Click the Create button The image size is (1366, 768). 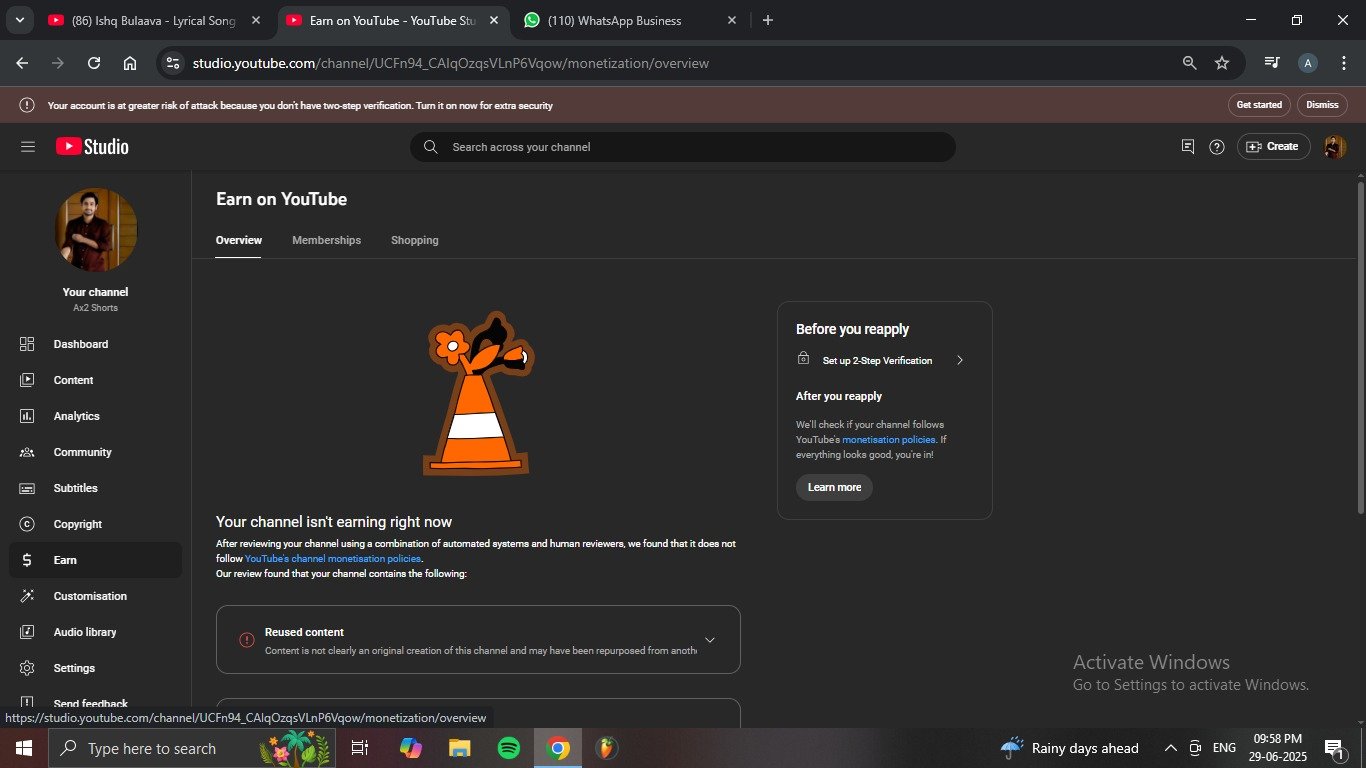tap(1273, 147)
